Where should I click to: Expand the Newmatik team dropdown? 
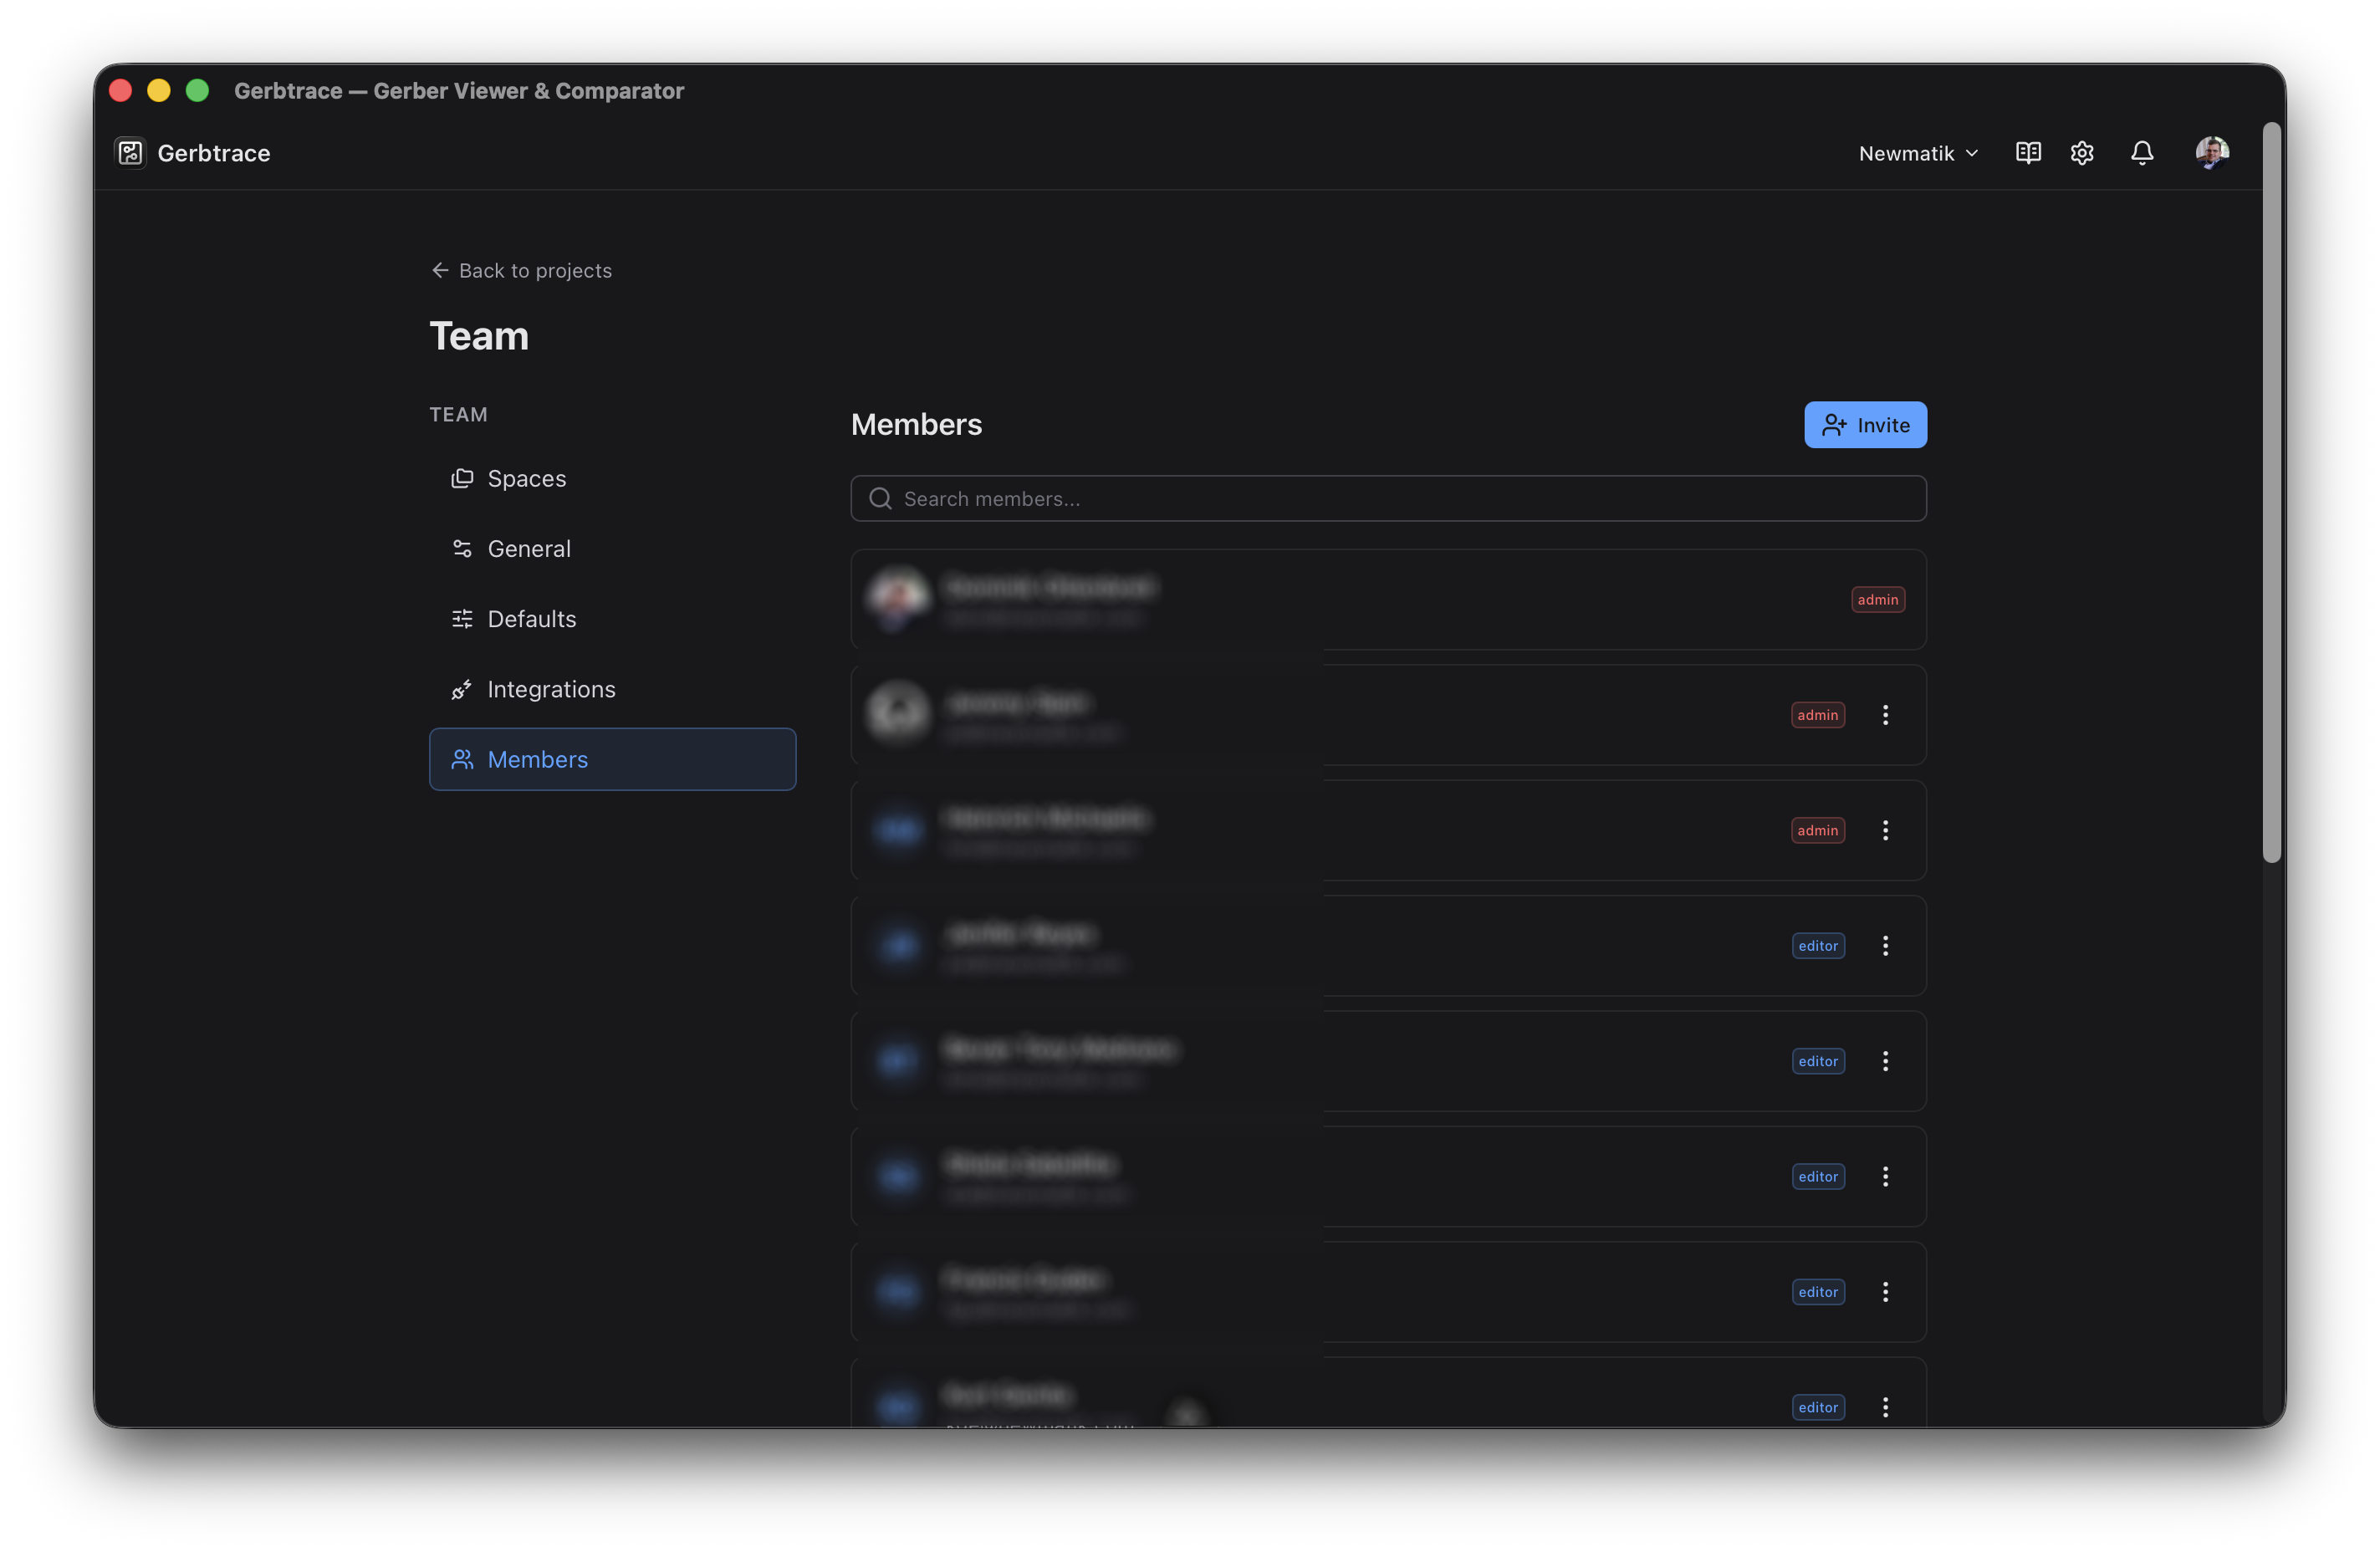pyautogui.click(x=1918, y=153)
